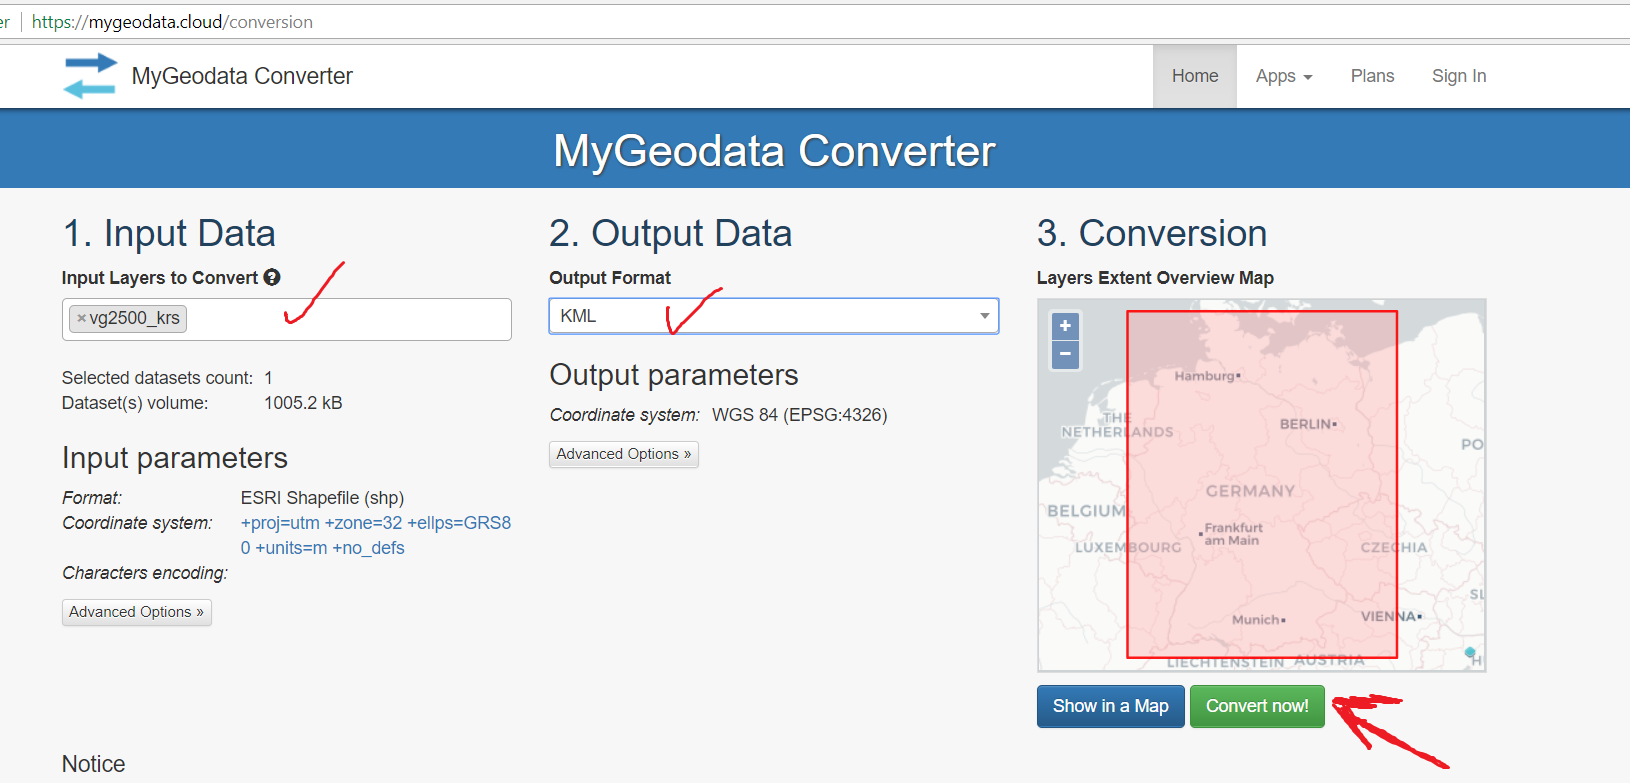Expand the Apps menu in navbar
This screenshot has width=1630, height=783.
pyautogui.click(x=1283, y=76)
